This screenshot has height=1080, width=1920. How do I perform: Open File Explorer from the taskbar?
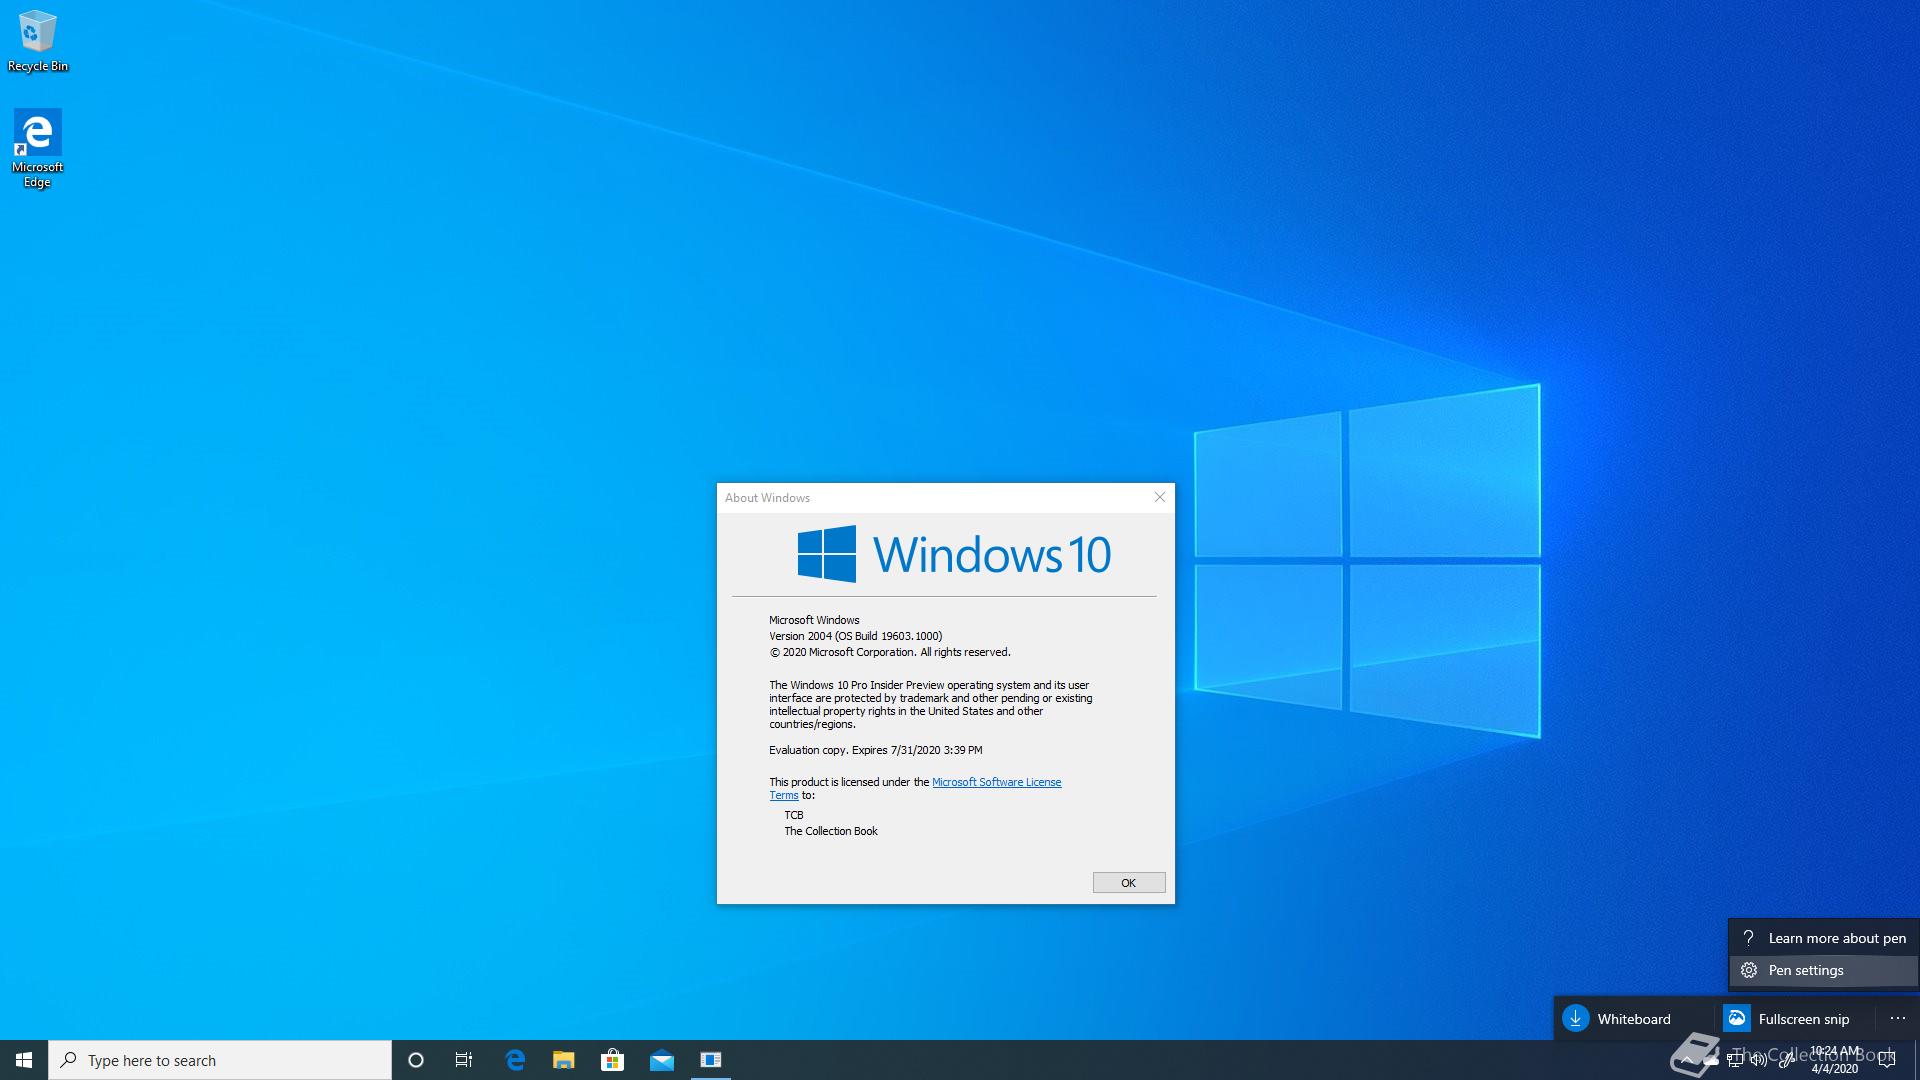tap(563, 1060)
